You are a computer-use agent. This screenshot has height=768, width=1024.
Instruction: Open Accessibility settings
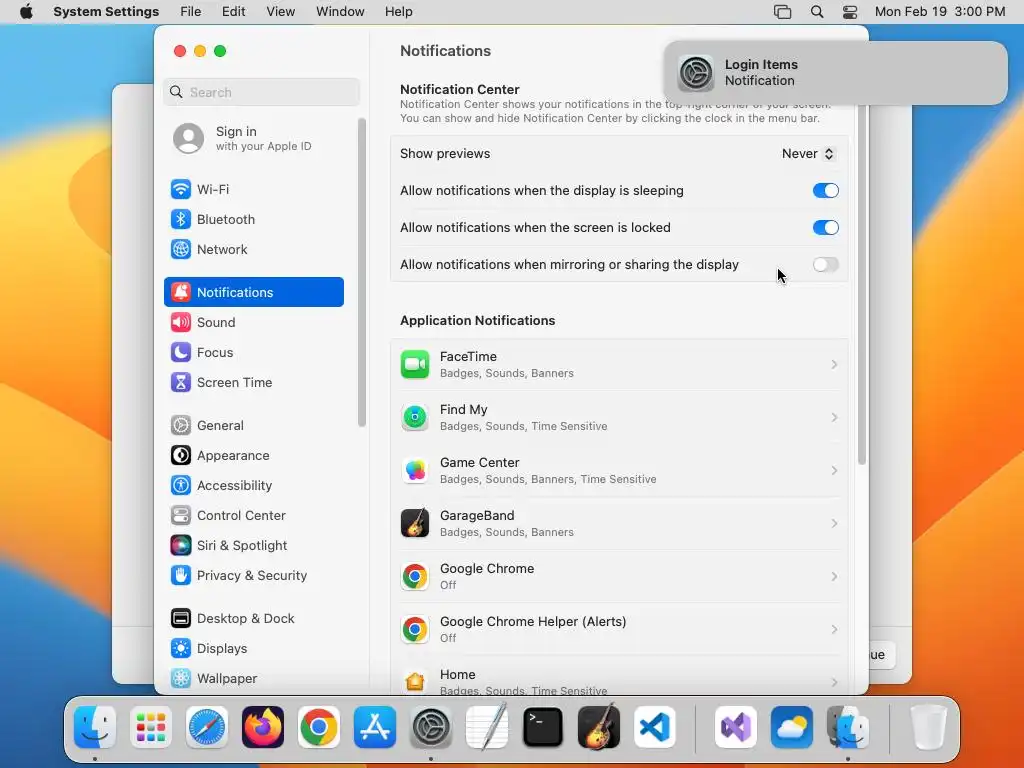[253, 486]
